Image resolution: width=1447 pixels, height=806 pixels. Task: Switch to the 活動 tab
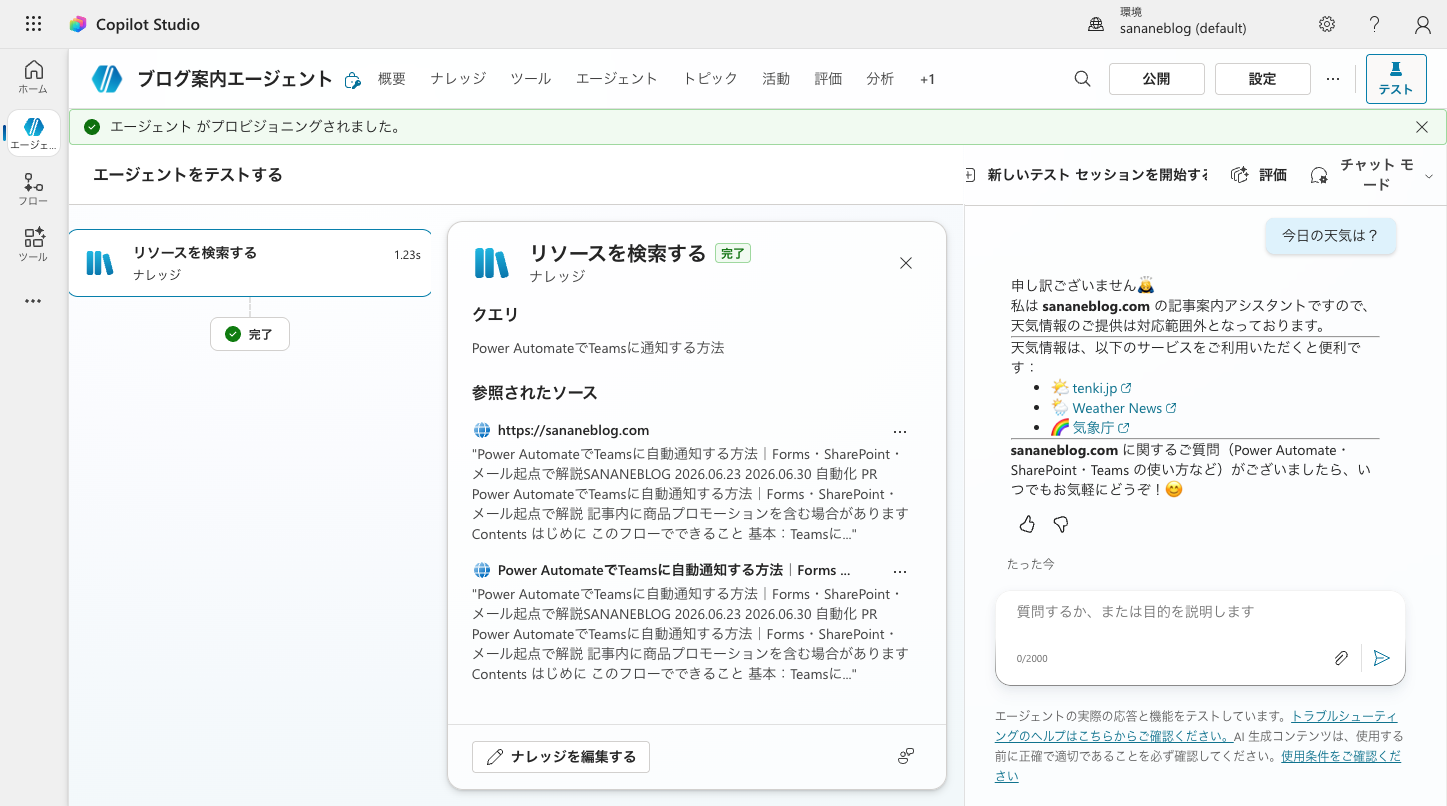pyautogui.click(x=776, y=79)
